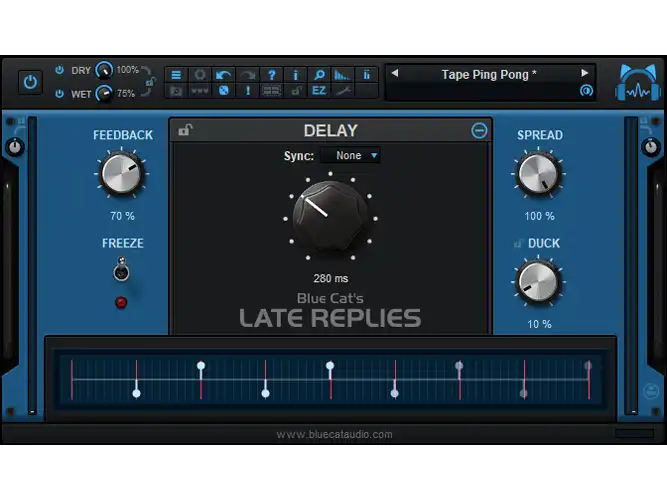Click the spread value '100 %'
667x500 pixels.
[539, 216]
